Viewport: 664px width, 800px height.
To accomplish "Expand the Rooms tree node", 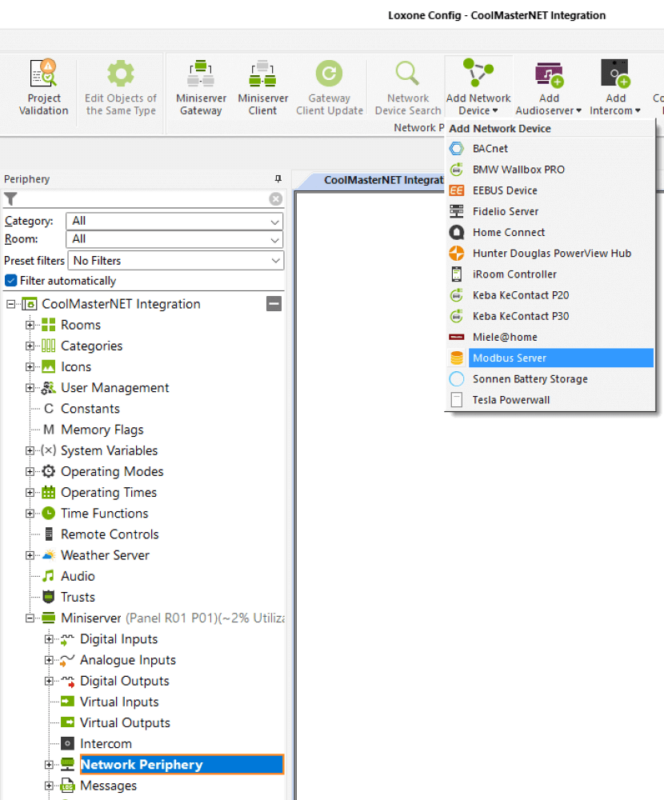I will point(30,325).
